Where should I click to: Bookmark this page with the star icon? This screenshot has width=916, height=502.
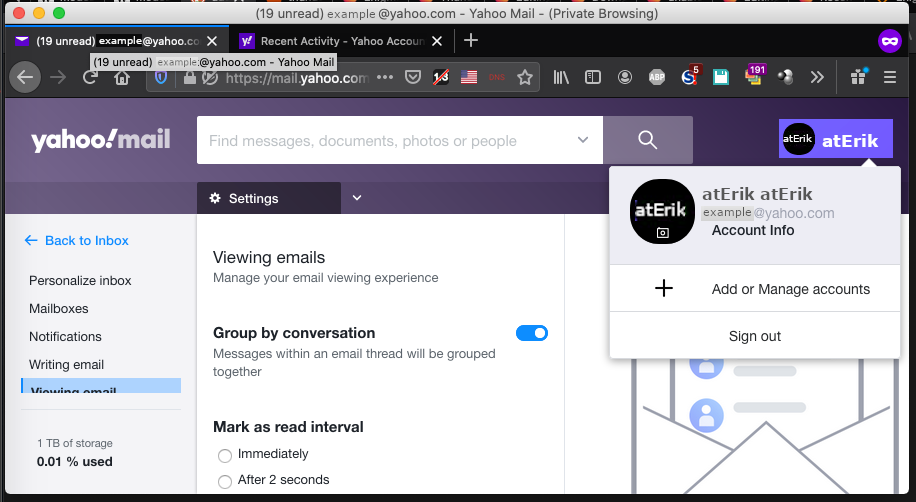pos(525,77)
